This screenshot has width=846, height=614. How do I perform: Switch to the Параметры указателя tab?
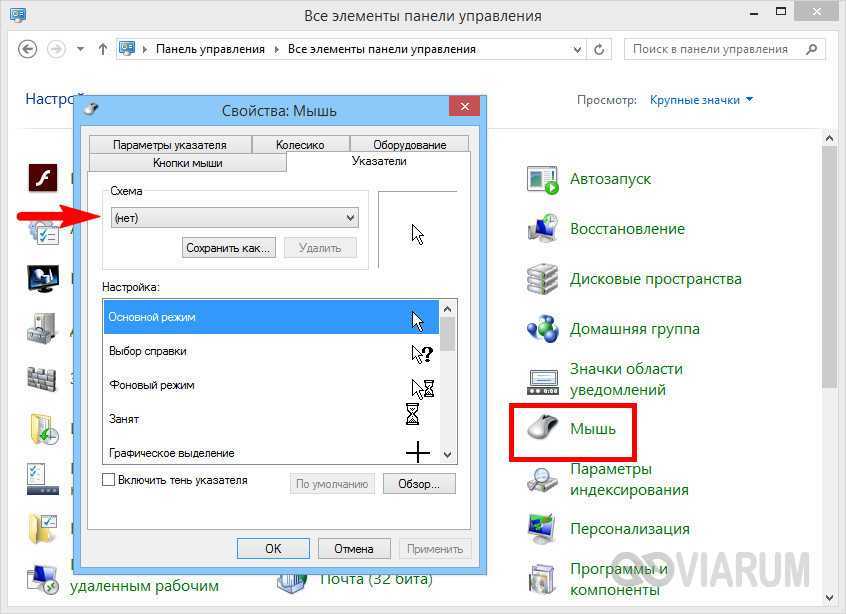pos(169,145)
